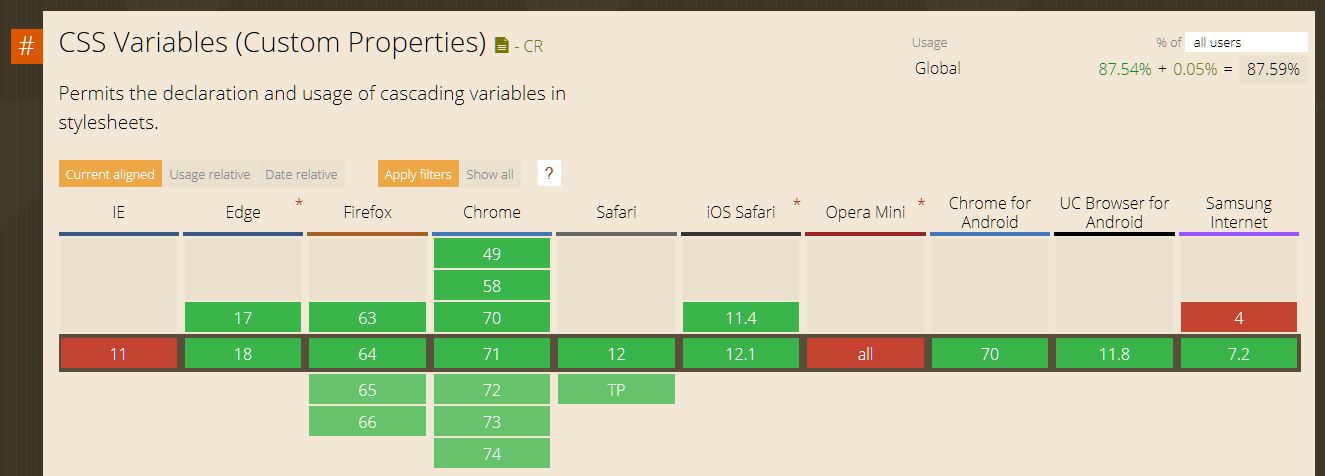
Task: Select the Current aligned view
Action: pyautogui.click(x=110, y=174)
